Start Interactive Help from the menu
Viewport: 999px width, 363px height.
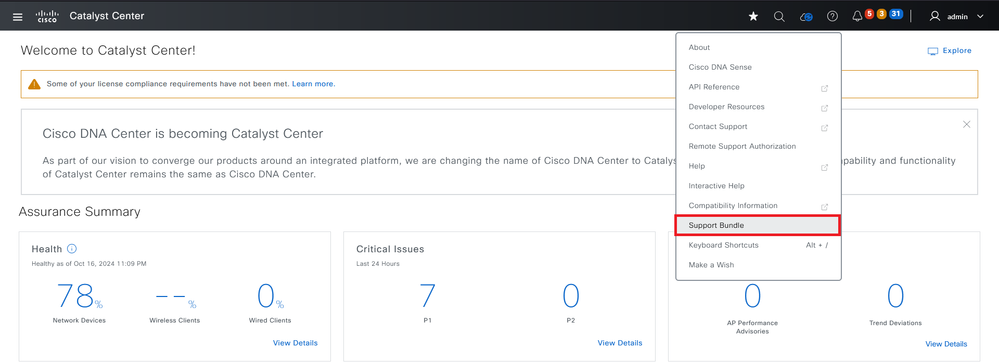(x=758, y=186)
